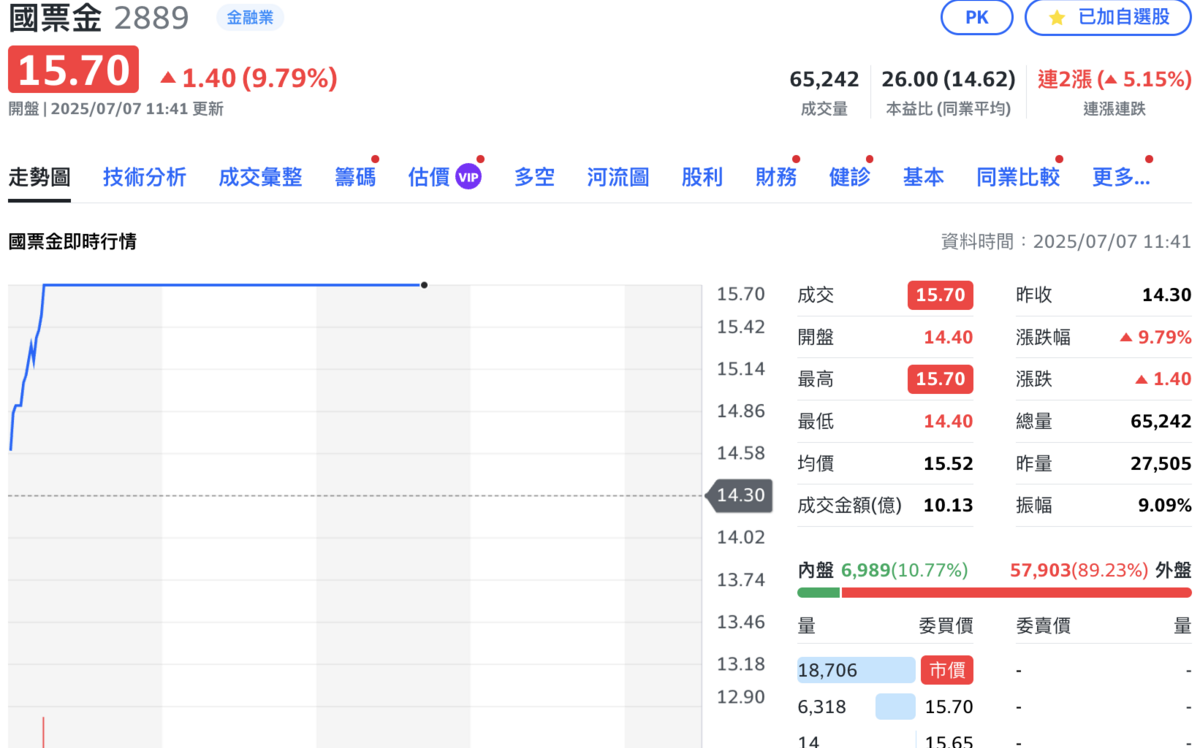Click the 最高 value 15.70

pos(940,379)
